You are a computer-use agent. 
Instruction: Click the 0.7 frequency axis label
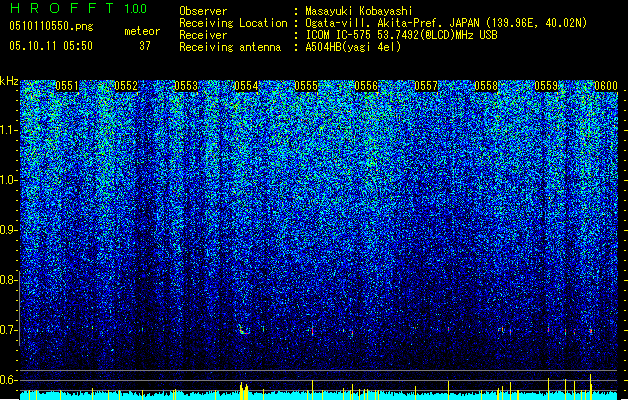(x=8, y=330)
